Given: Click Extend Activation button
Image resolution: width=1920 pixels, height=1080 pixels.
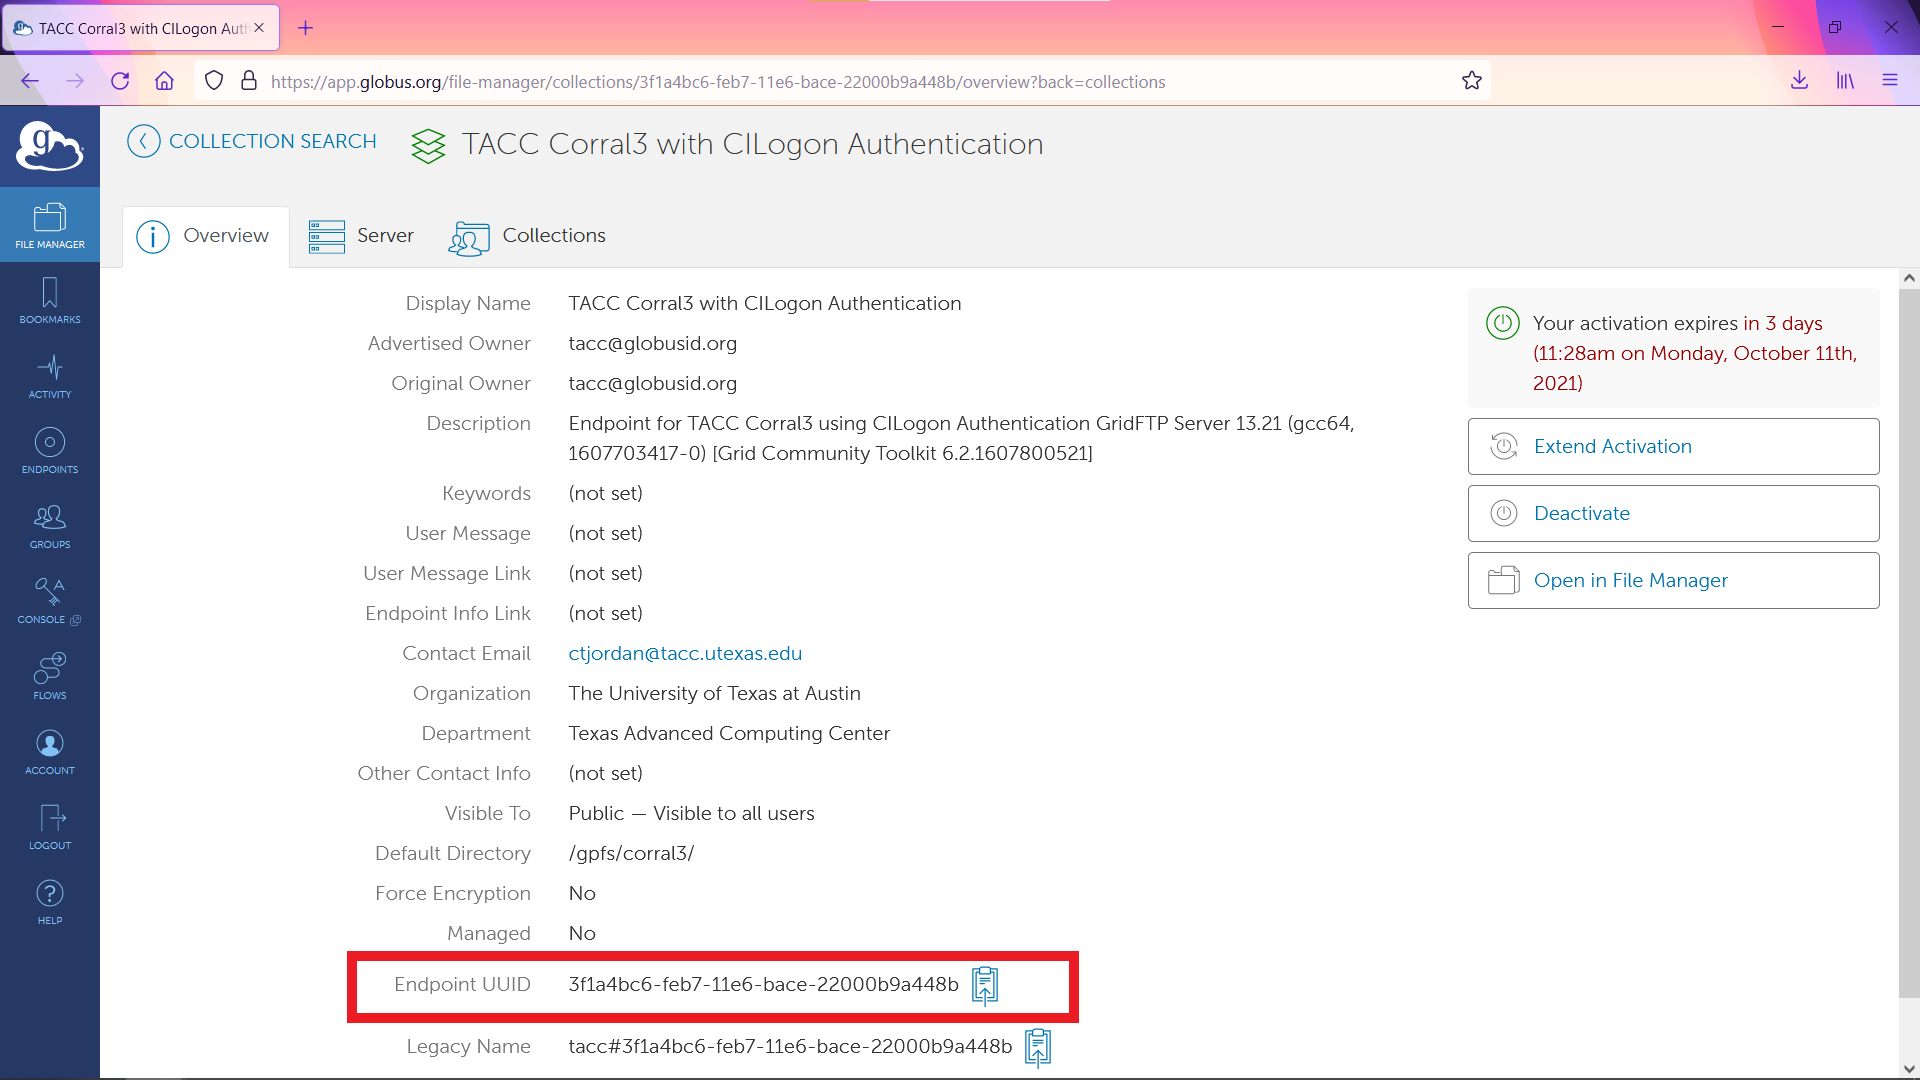Looking at the screenshot, I should [1673, 446].
